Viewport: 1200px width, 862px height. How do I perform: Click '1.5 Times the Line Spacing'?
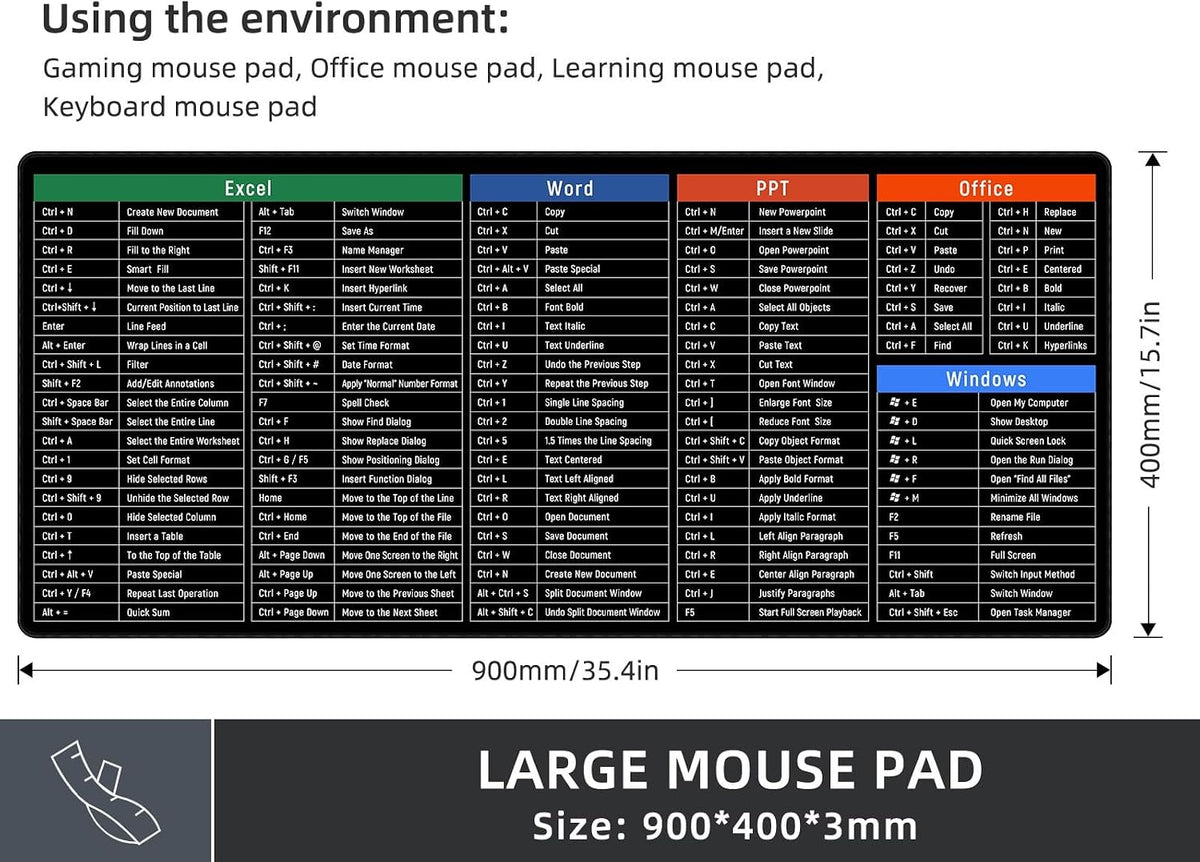pyautogui.click(x=604, y=441)
